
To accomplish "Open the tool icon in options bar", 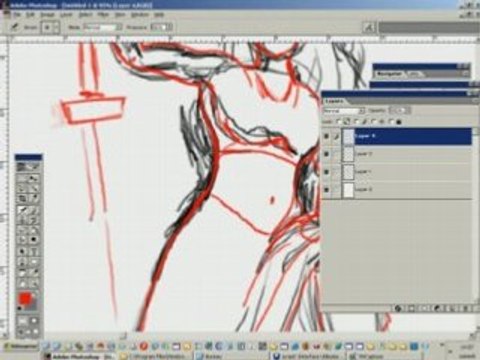I will tap(14, 27).
